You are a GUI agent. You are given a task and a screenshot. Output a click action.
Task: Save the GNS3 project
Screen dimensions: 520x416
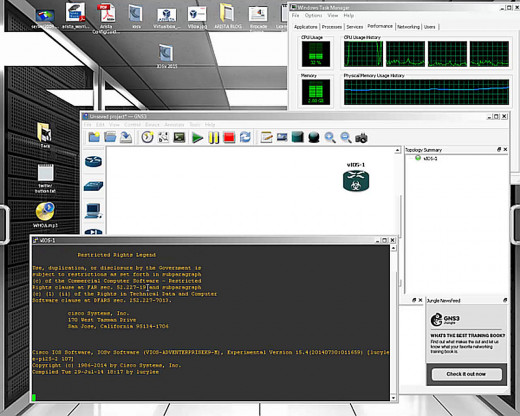(x=126, y=137)
